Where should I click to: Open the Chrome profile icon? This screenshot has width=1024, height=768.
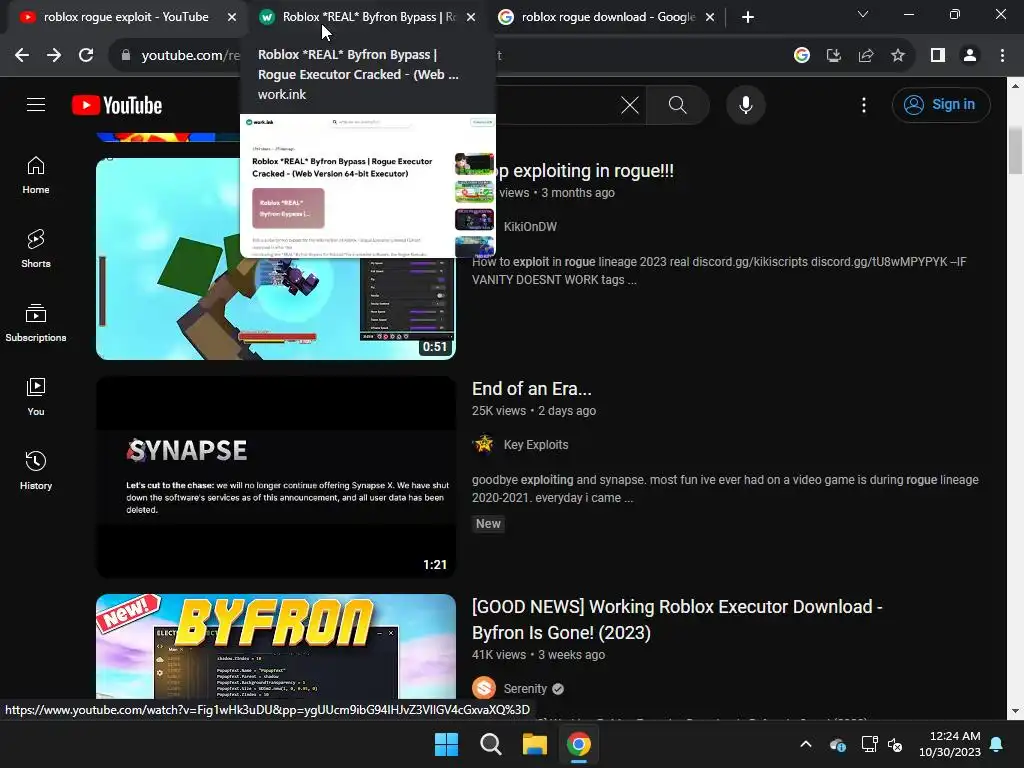coord(970,56)
